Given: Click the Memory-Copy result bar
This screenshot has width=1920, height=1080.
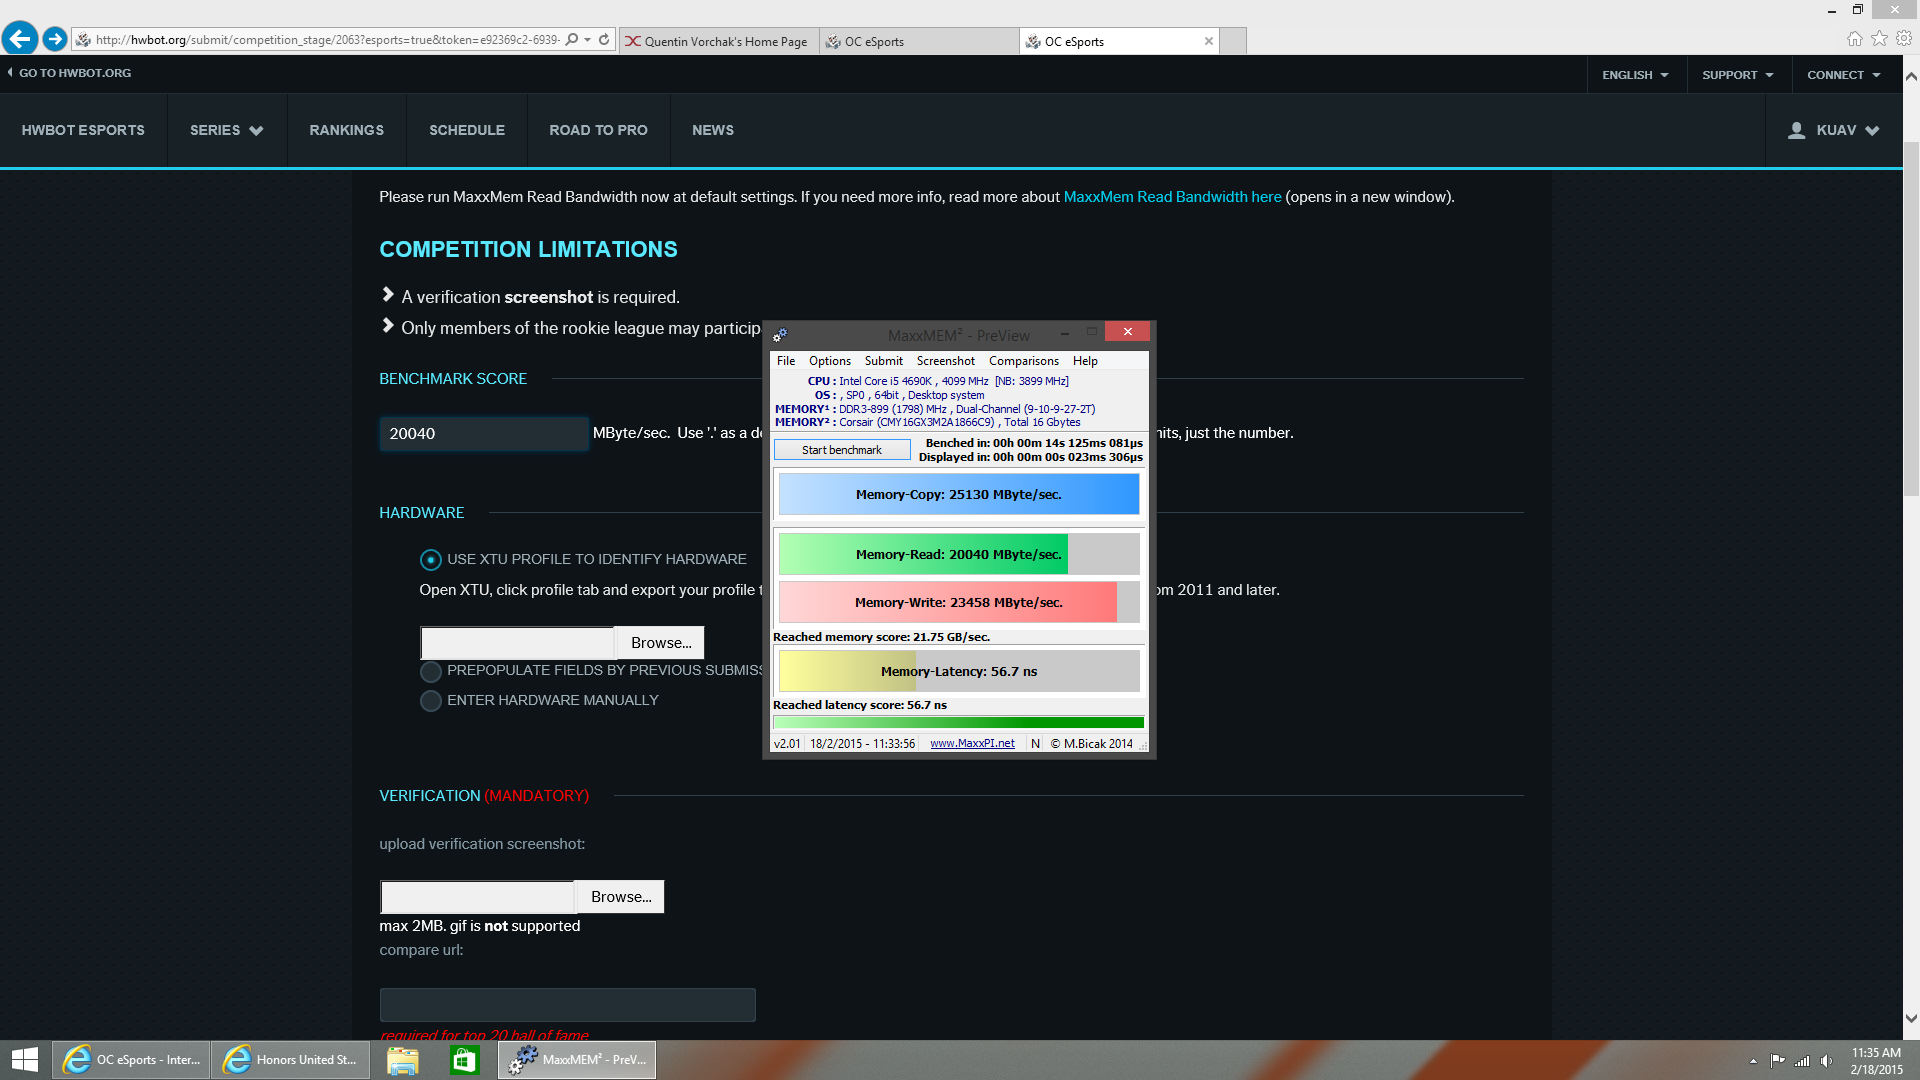Looking at the screenshot, I should [x=958, y=494].
